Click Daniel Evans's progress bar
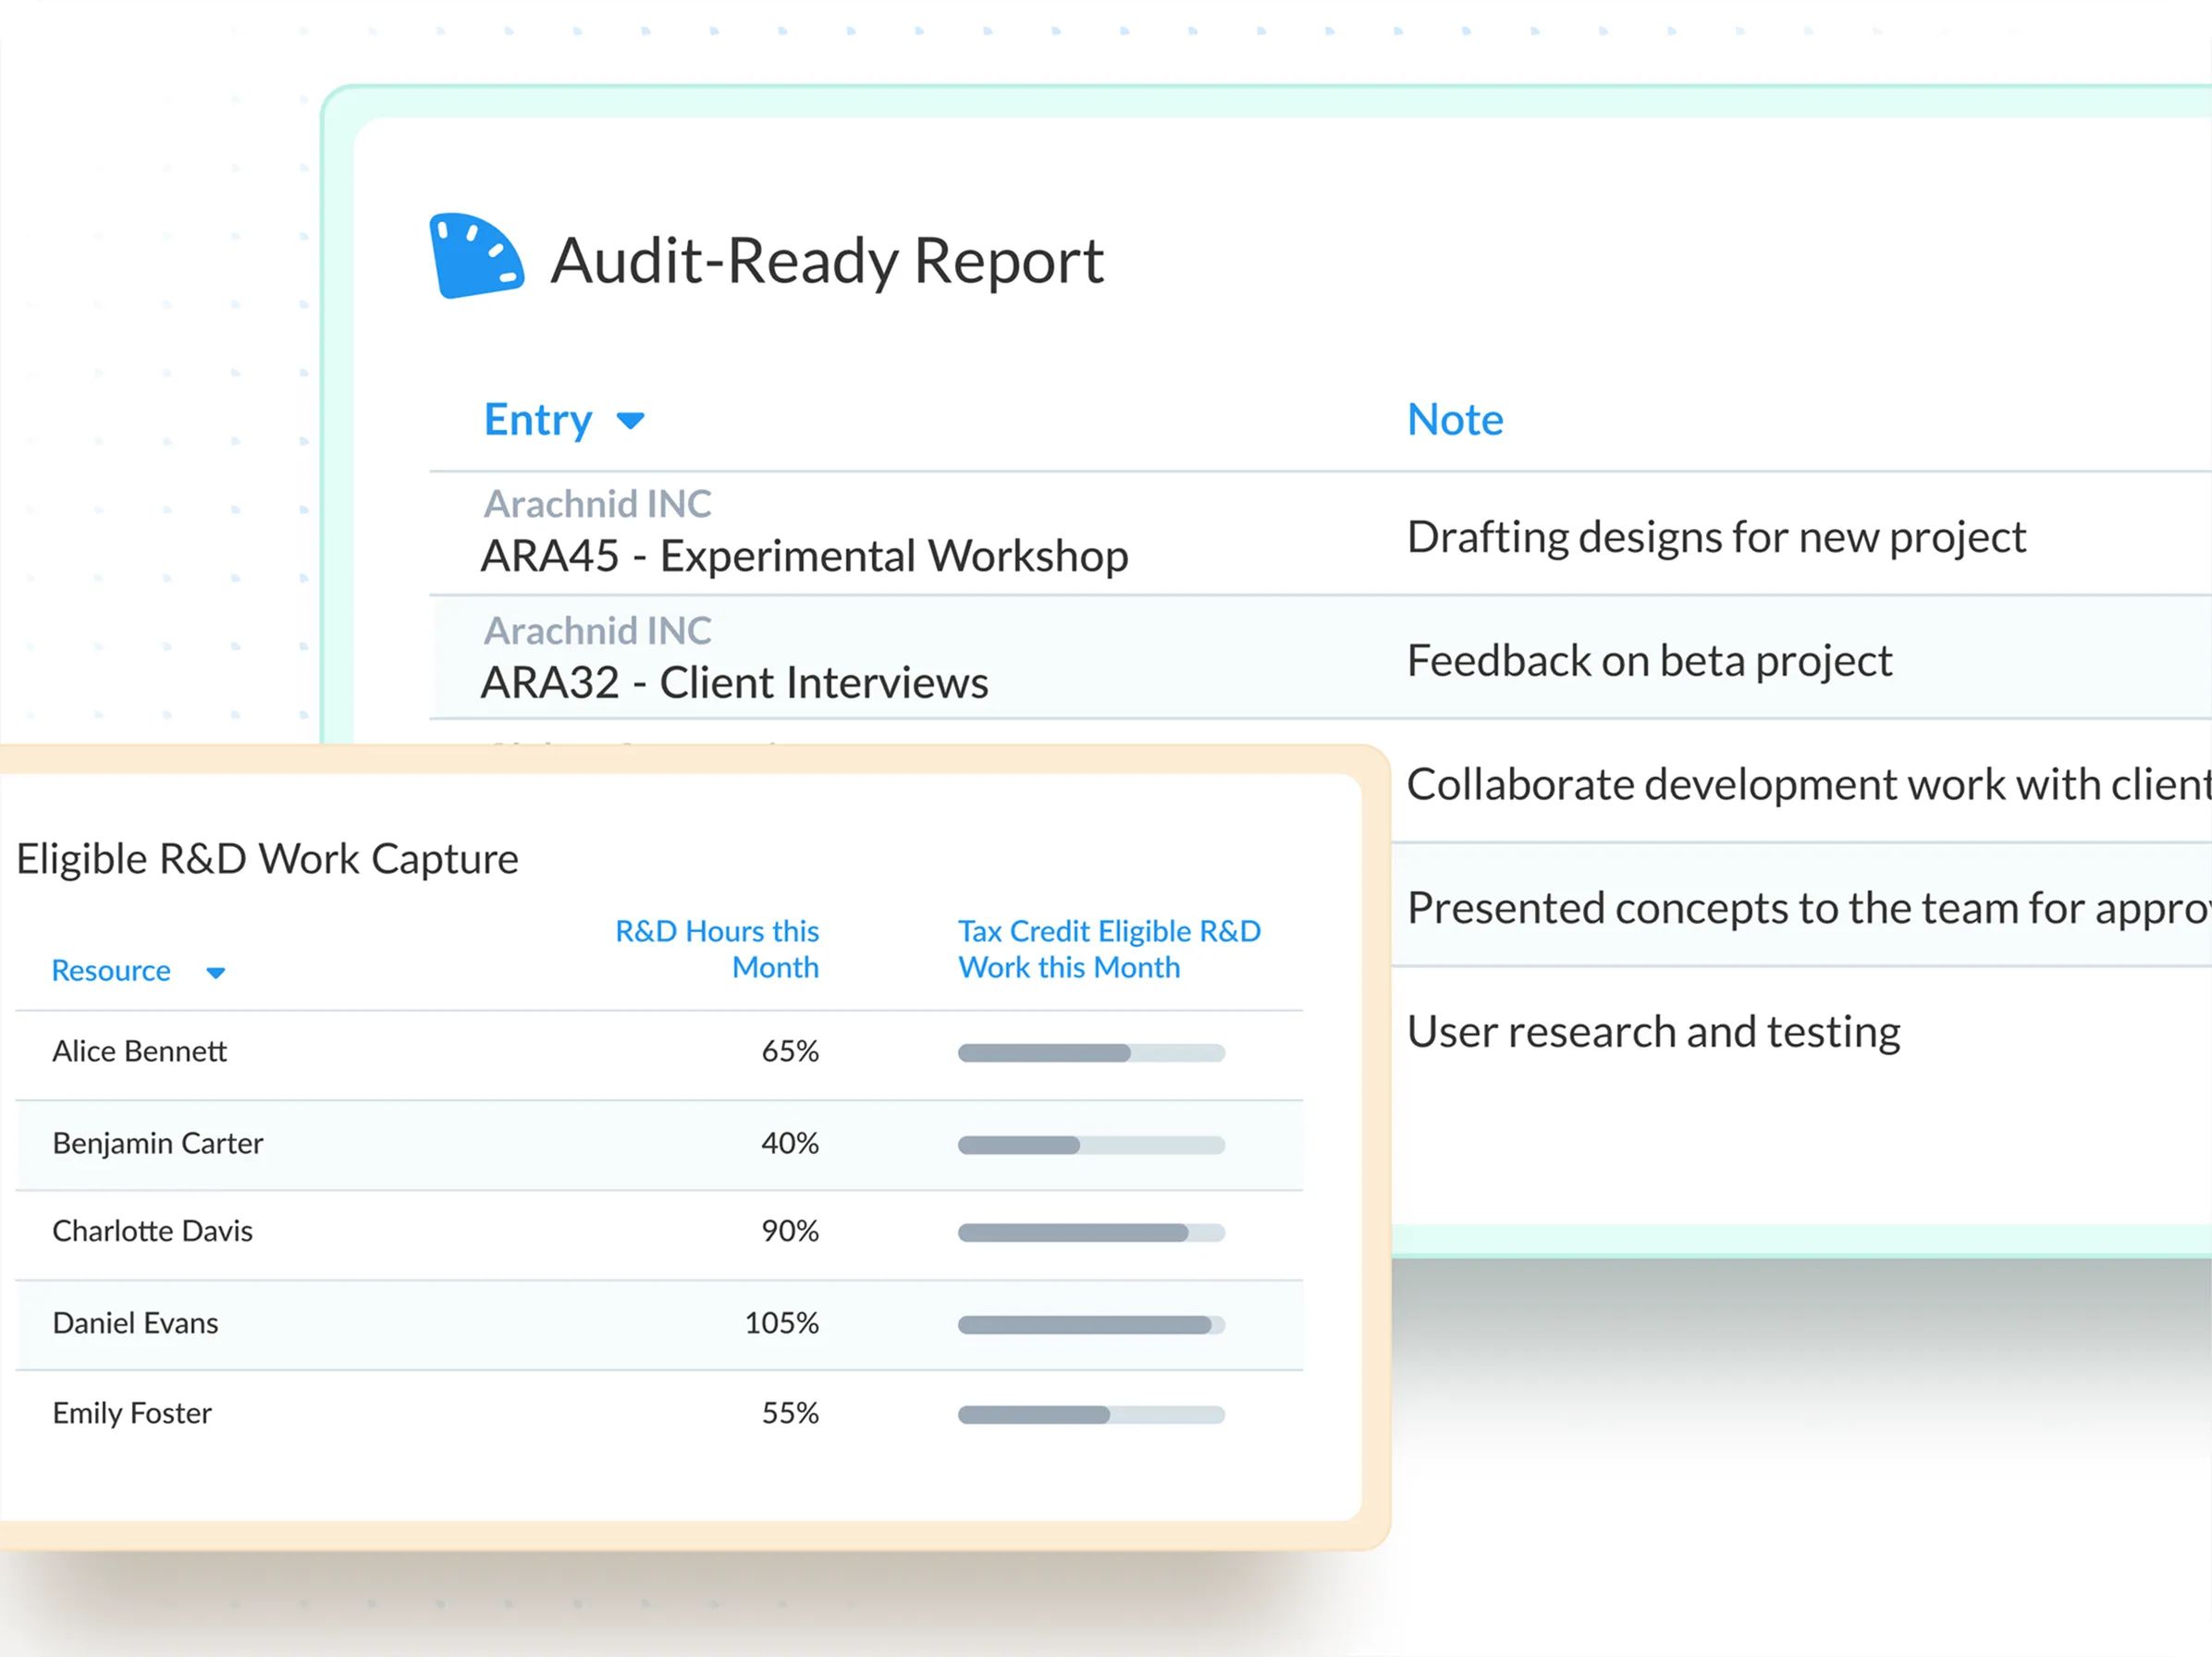The width and height of the screenshot is (2212, 1657). click(x=1090, y=1325)
